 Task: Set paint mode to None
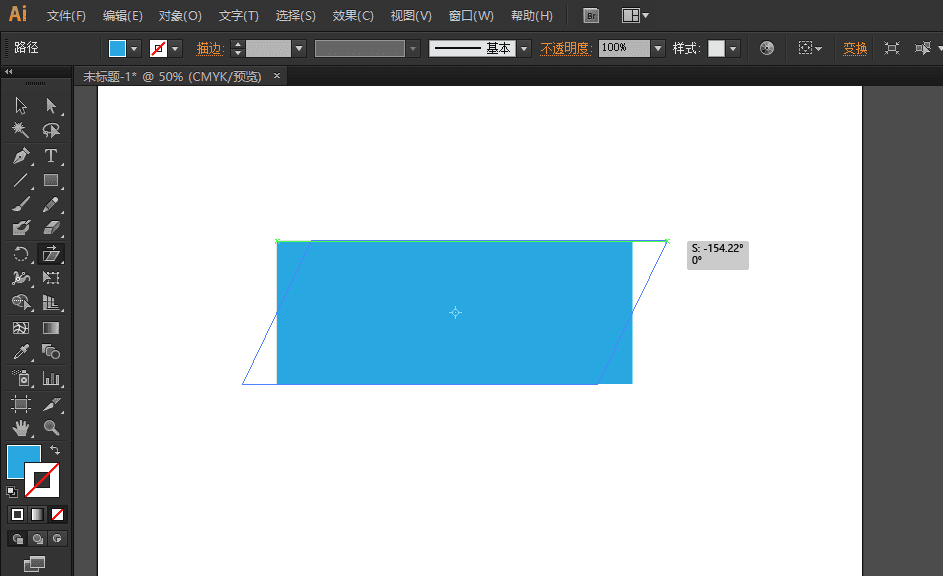[57, 515]
